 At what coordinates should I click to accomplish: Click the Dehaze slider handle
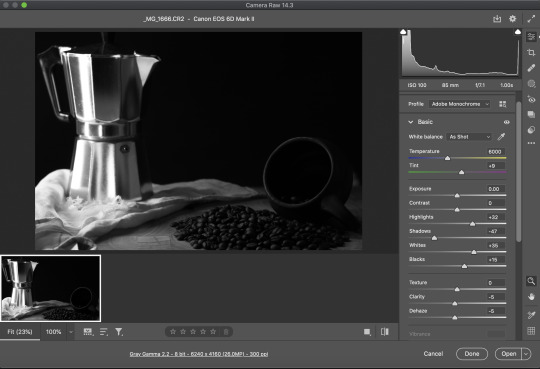tap(455, 318)
